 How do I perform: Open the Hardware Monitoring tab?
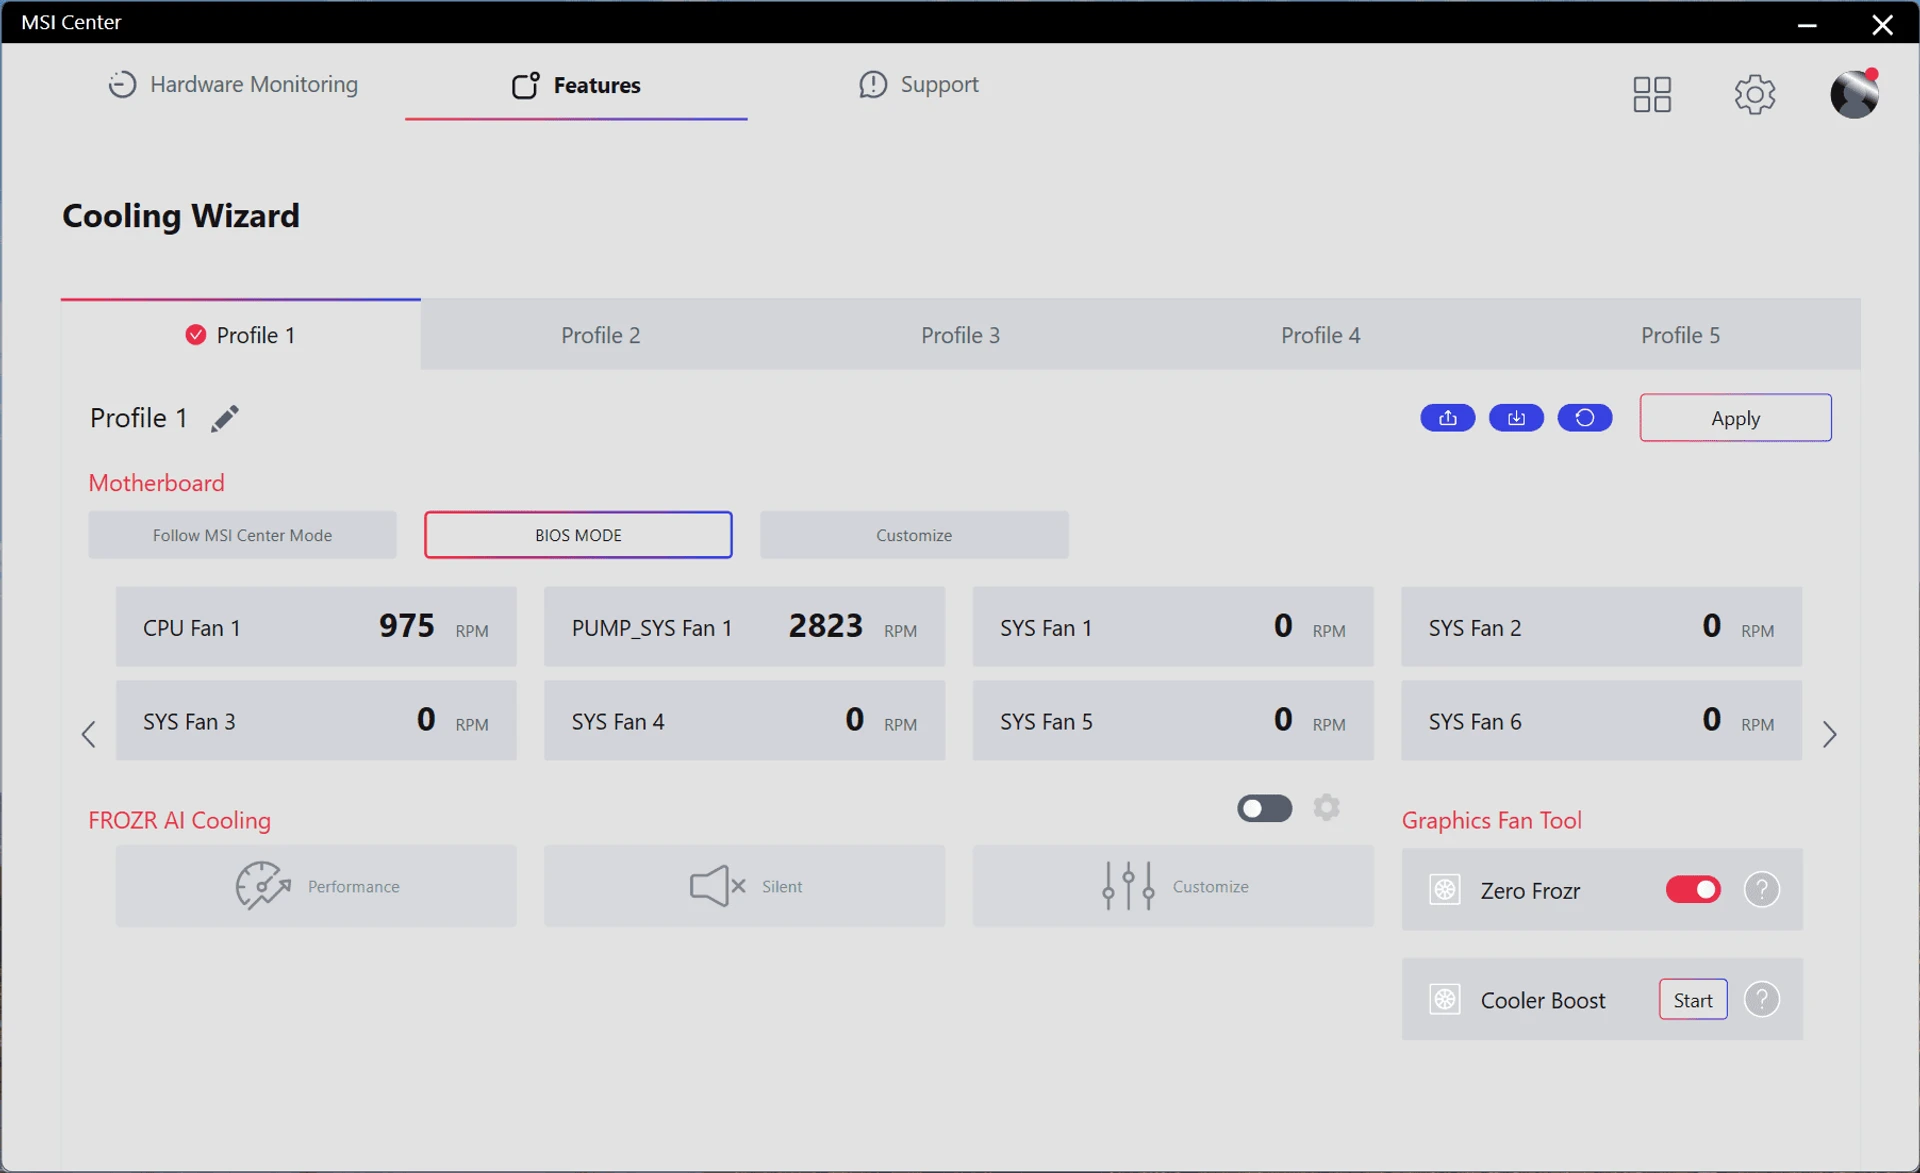pos(233,85)
